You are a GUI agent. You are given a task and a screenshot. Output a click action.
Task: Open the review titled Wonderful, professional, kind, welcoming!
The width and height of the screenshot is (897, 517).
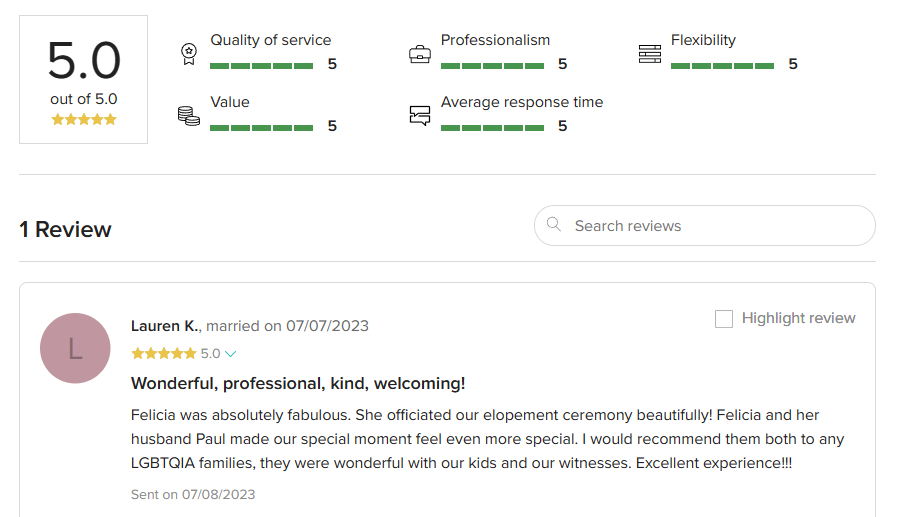(298, 383)
